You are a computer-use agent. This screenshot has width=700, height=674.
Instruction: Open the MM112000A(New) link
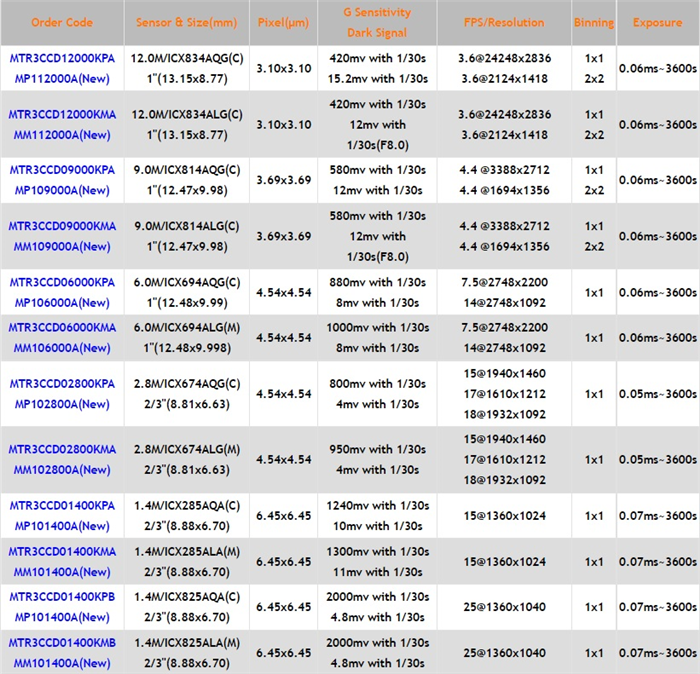pyautogui.click(x=62, y=135)
